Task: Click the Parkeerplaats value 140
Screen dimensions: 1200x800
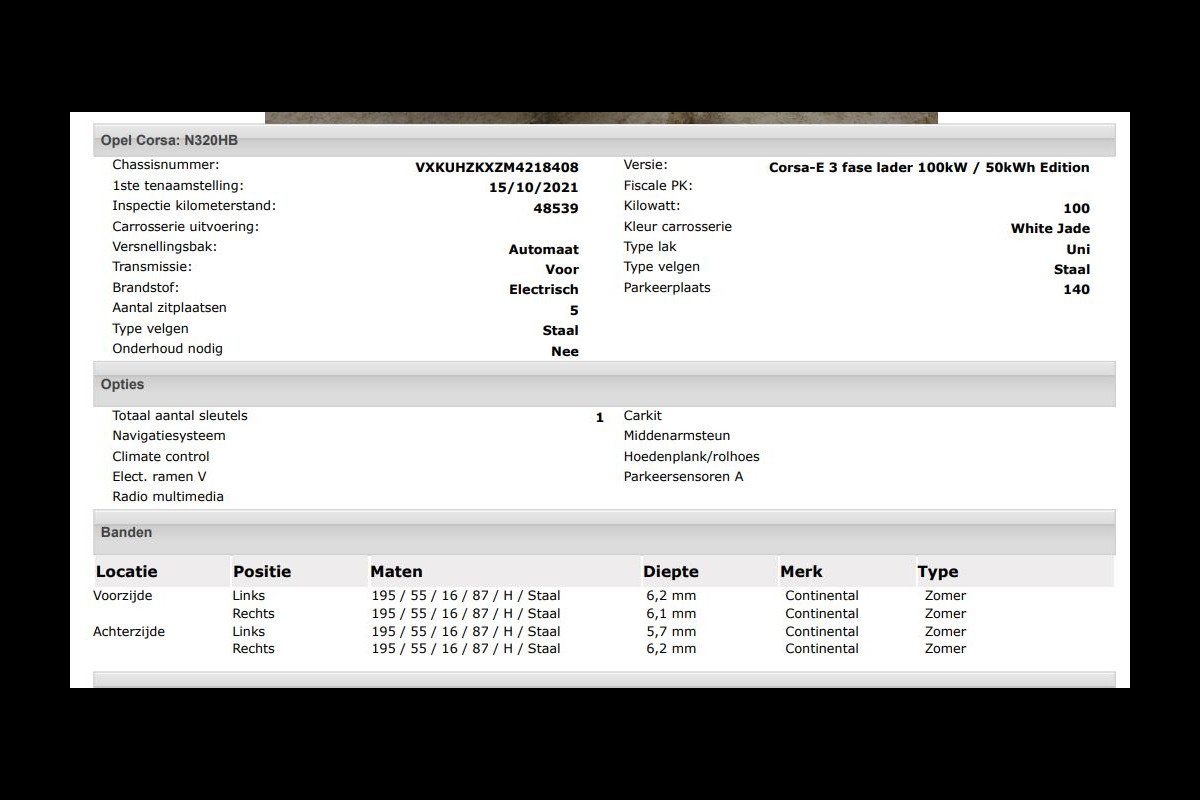Action: click(x=1076, y=290)
